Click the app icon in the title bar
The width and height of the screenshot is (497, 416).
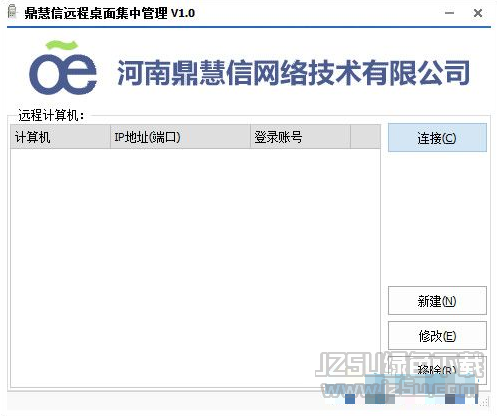[x=12, y=12]
